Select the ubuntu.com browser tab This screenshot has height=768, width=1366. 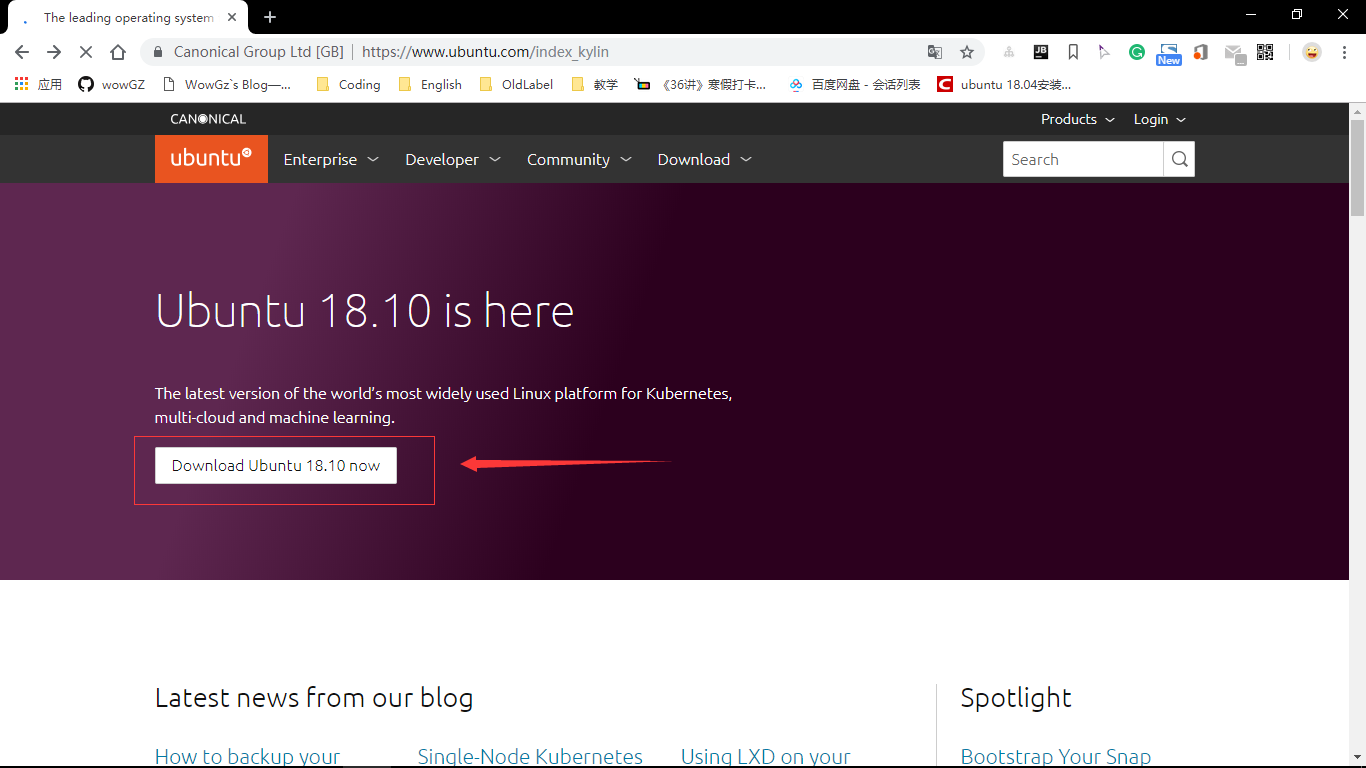(x=128, y=18)
